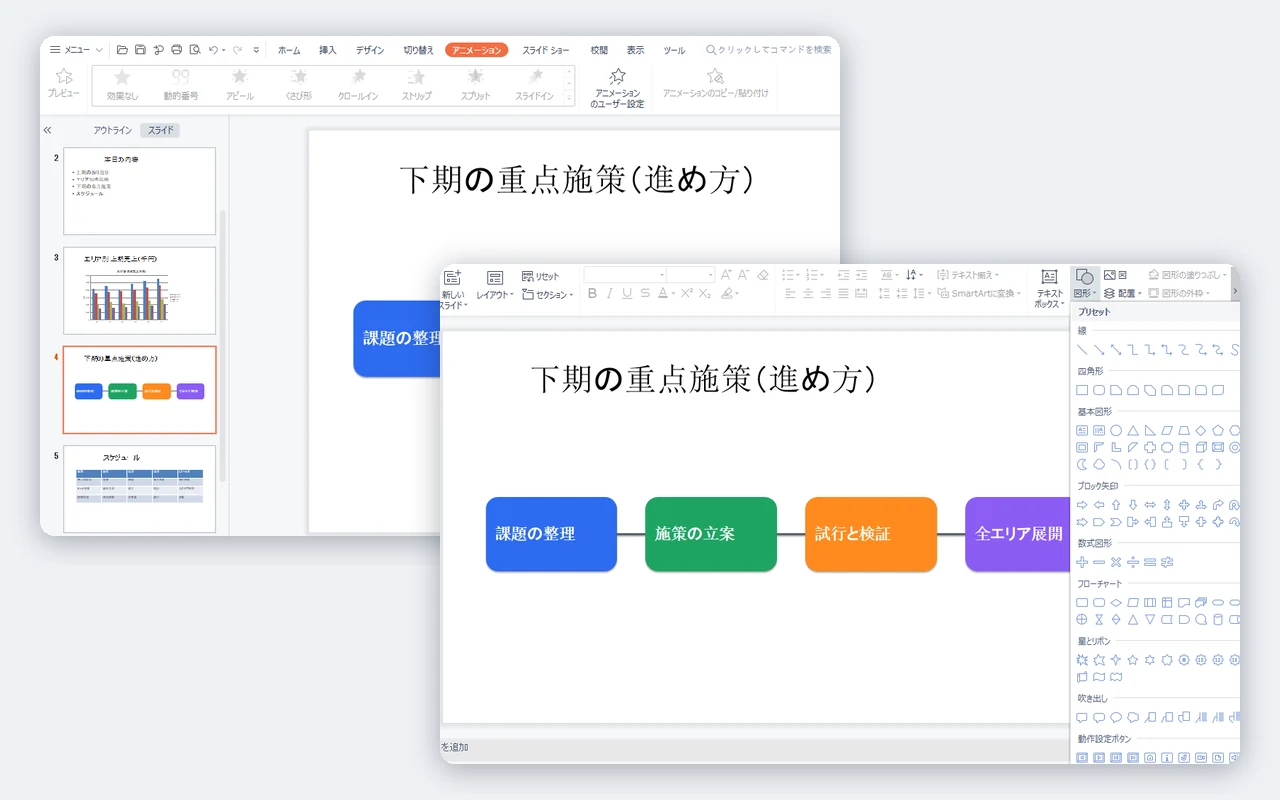Click the save disk icon in the quick toolbar
Image resolution: width=1280 pixels, height=800 pixels.
pyautogui.click(x=140, y=50)
